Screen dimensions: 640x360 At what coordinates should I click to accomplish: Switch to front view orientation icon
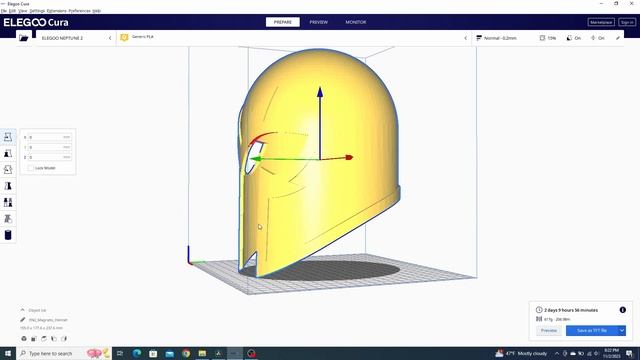tap(34, 339)
